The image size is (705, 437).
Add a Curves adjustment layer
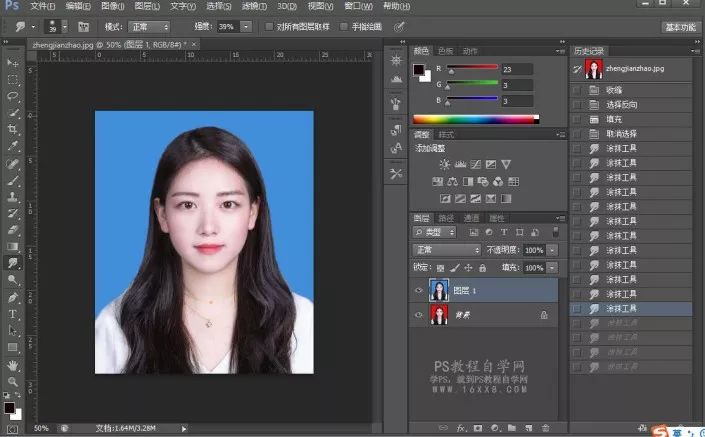point(475,164)
